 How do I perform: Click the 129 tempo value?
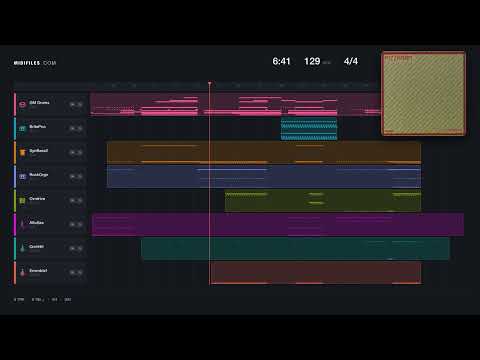pyautogui.click(x=312, y=61)
